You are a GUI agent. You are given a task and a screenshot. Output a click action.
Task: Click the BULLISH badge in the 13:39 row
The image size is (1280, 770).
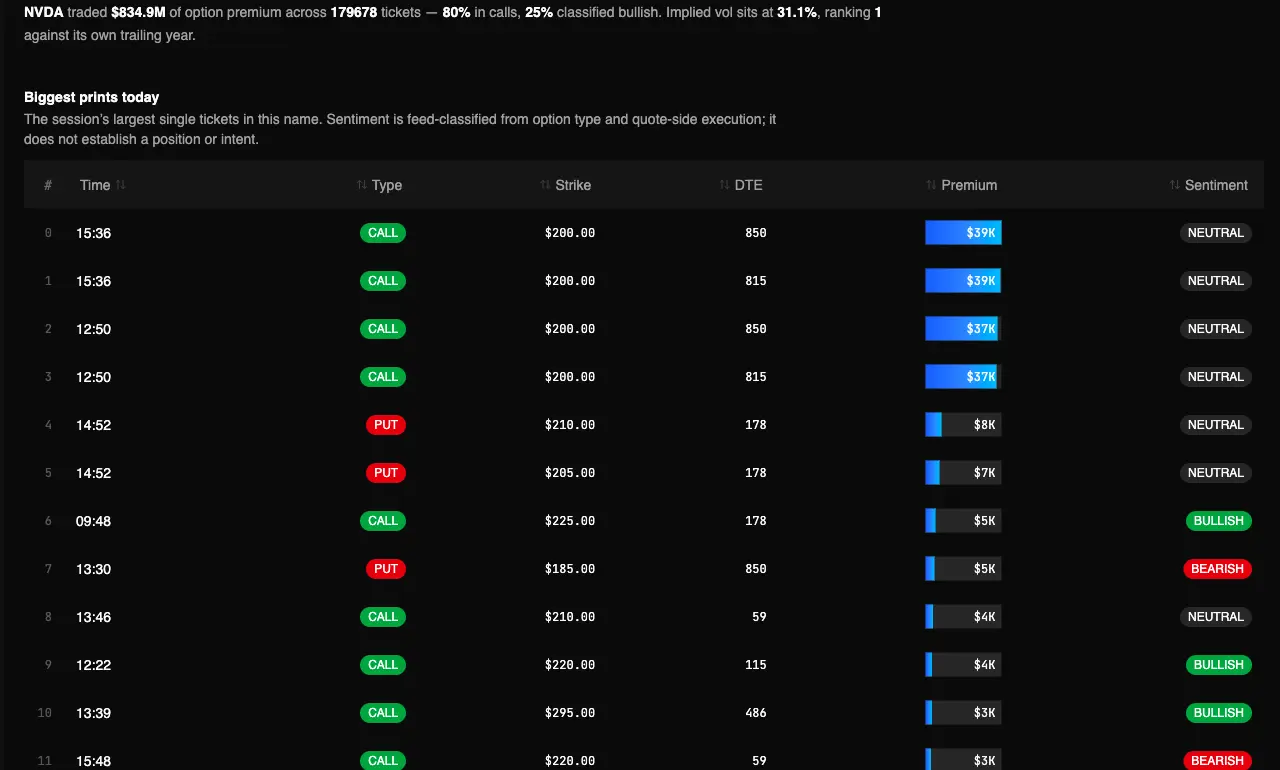[x=1218, y=713]
